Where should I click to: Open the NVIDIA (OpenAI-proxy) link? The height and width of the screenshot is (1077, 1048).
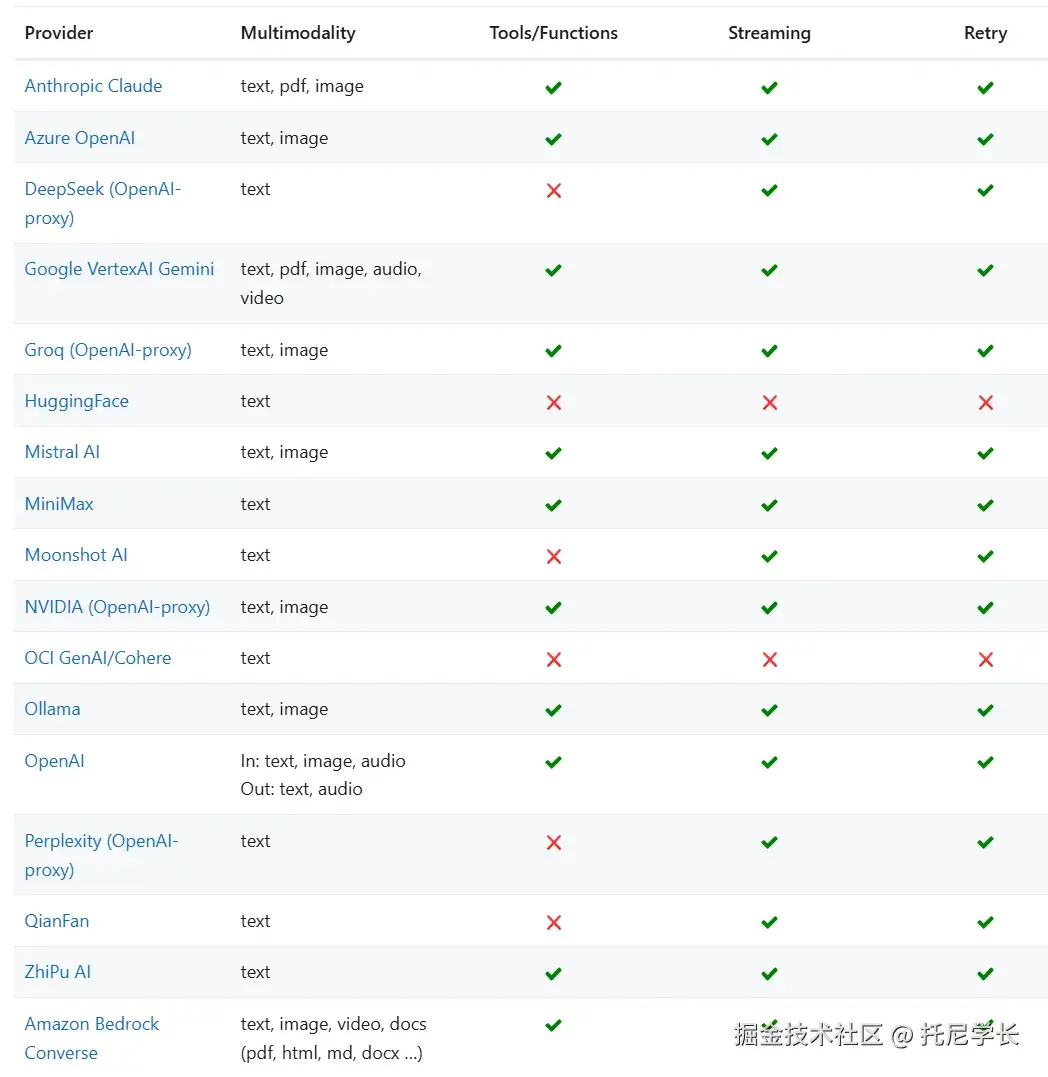[x=117, y=607]
